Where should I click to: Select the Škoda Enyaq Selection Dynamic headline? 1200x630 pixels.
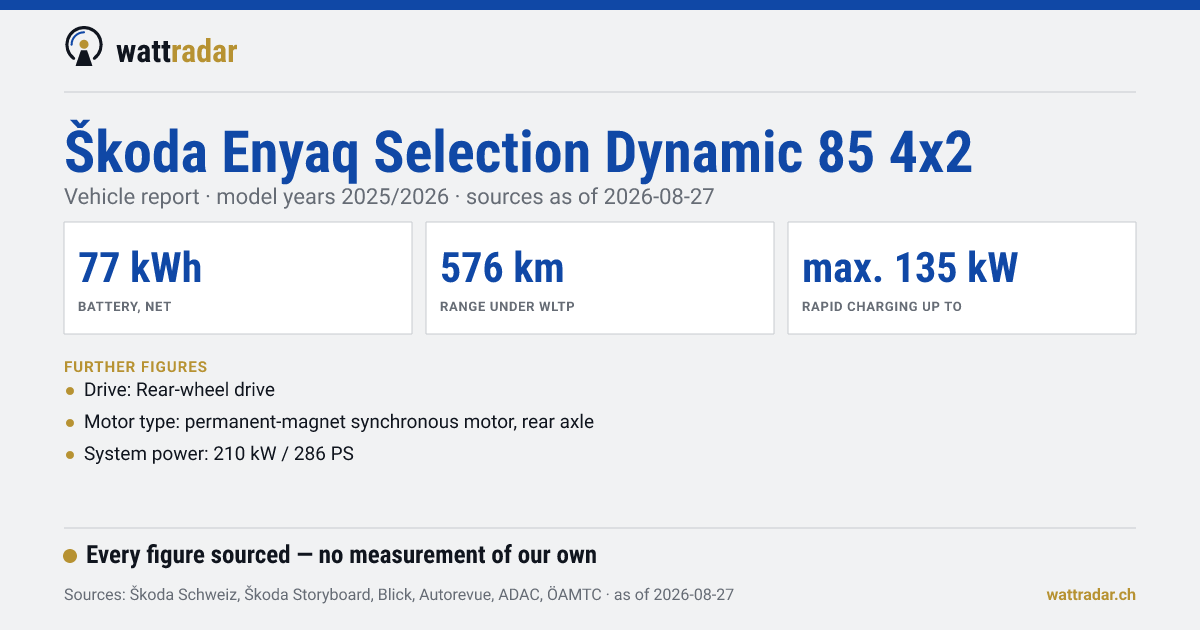tap(518, 152)
